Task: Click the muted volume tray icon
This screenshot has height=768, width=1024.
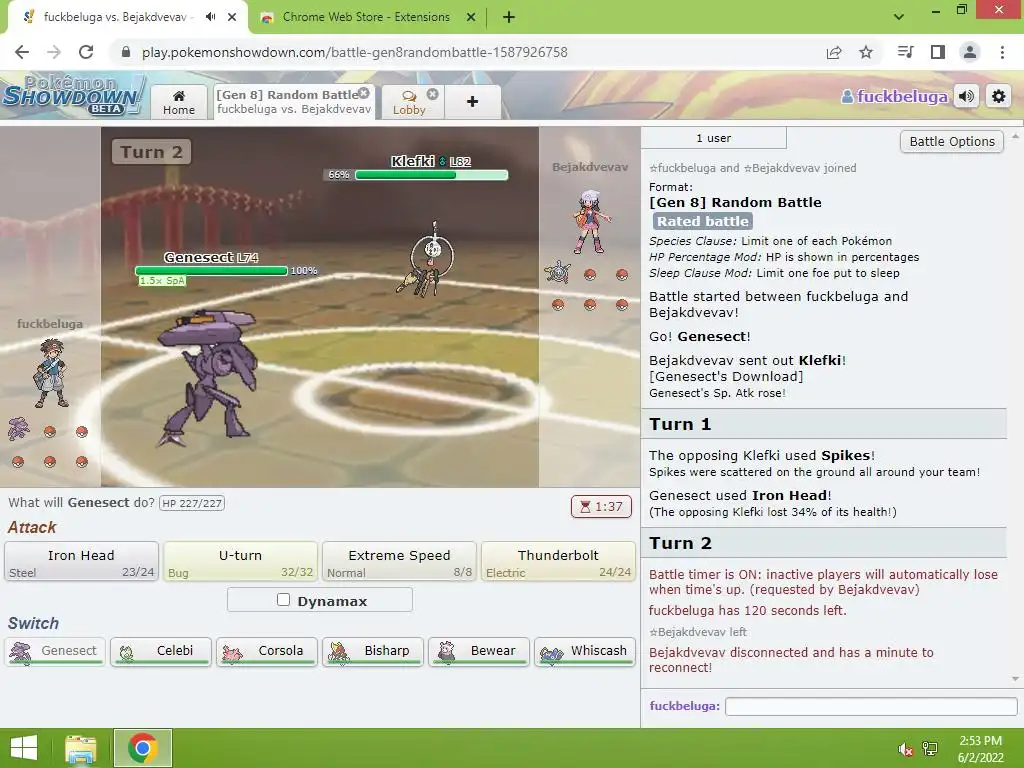Action: click(x=905, y=749)
